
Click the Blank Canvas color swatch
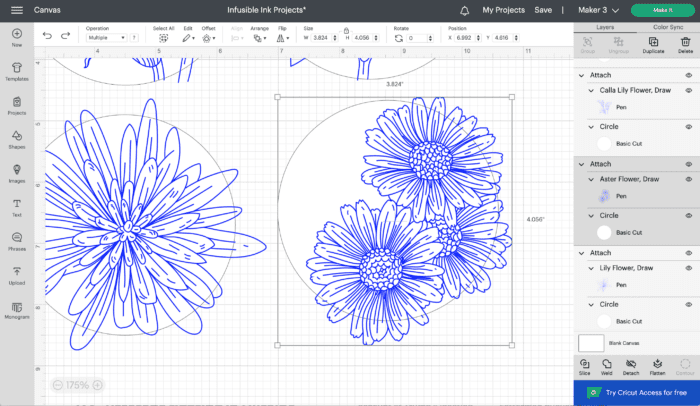point(591,343)
